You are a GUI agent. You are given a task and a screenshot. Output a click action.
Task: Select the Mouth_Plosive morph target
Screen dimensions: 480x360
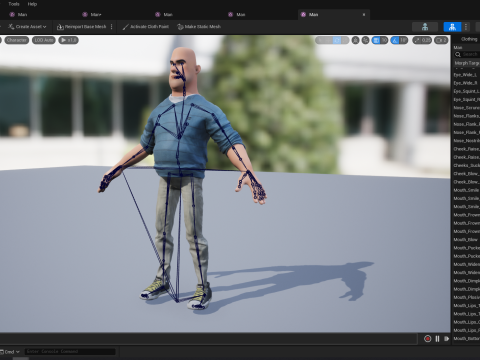466,297
